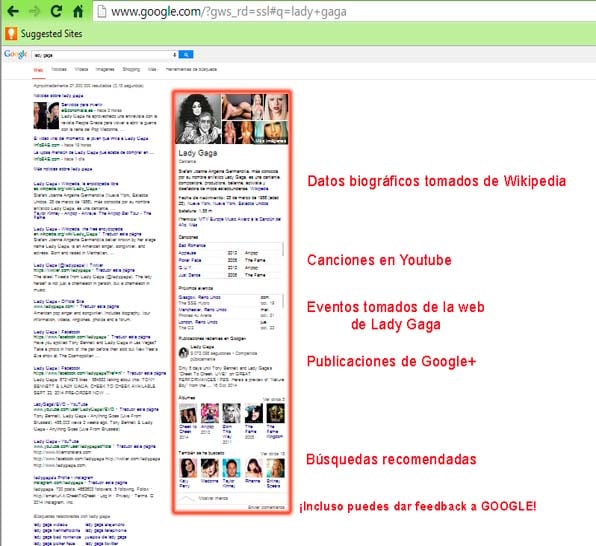This screenshot has width=596, height=546.
Task: Click the Taylor Kinney photo
Action: tap(231, 468)
